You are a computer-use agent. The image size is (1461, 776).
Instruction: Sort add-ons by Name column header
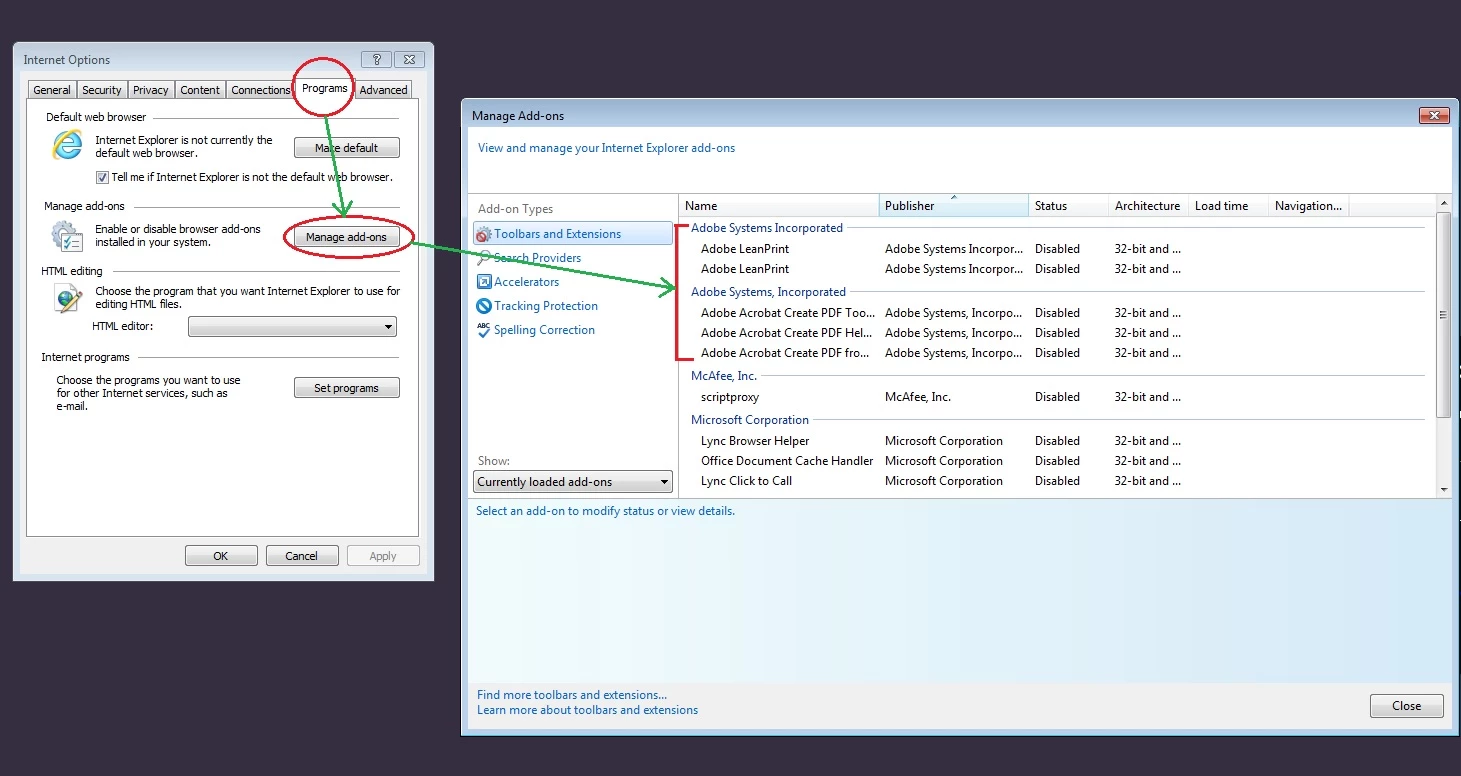(x=779, y=206)
